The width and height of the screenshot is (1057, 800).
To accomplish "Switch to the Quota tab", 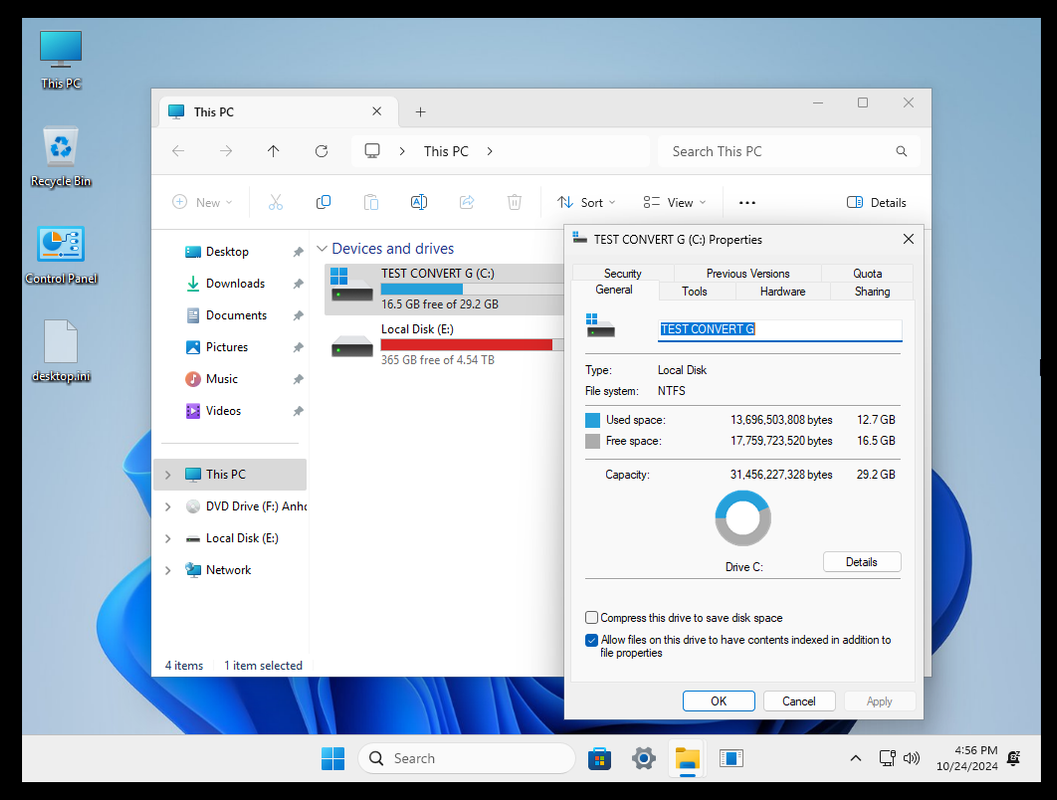I will click(867, 273).
